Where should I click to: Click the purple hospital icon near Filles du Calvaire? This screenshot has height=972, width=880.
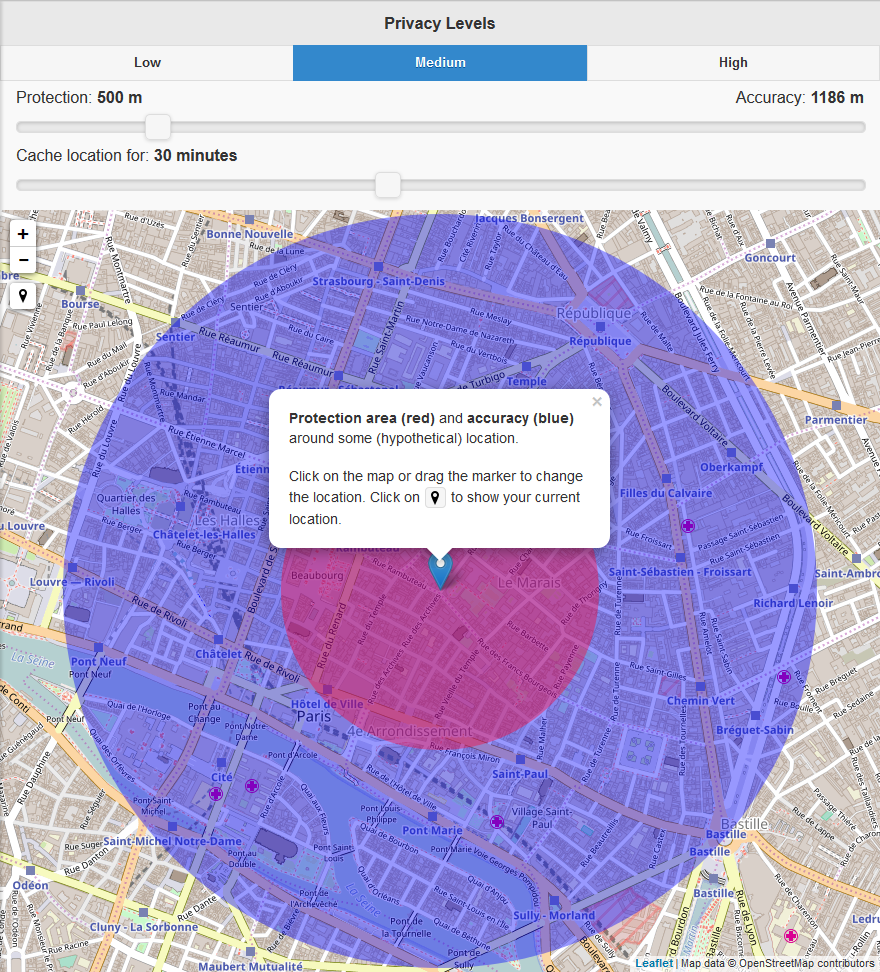pyautogui.click(x=688, y=526)
